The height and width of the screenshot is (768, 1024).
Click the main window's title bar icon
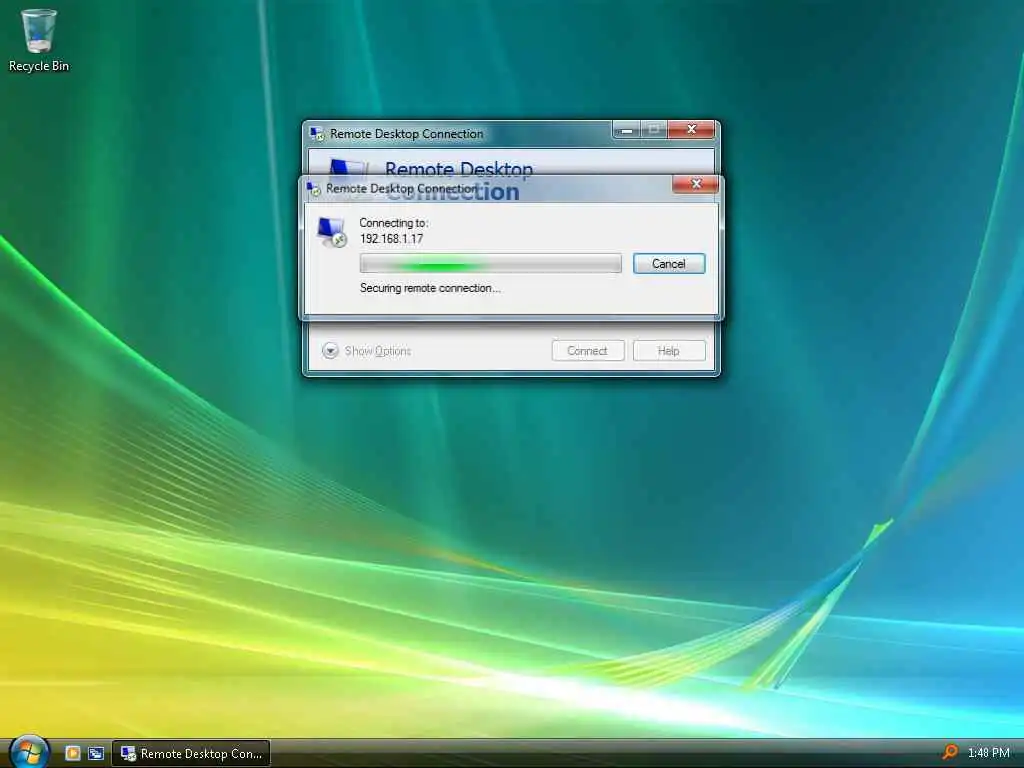coord(317,134)
